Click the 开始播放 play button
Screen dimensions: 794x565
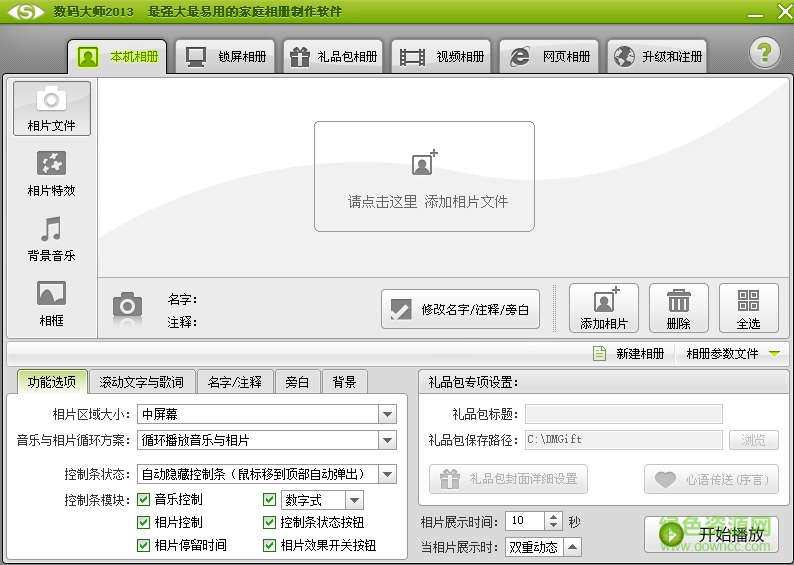pos(711,534)
